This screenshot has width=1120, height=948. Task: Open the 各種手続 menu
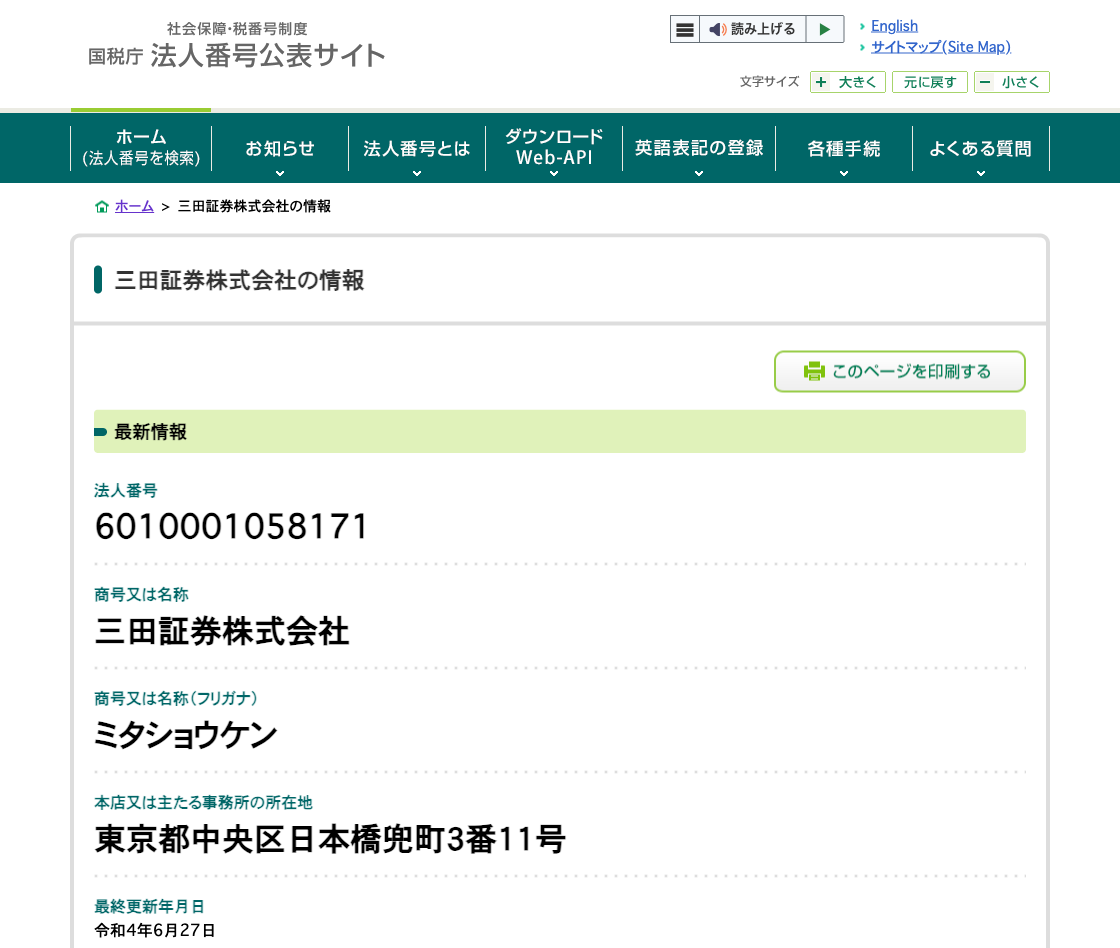click(x=844, y=148)
